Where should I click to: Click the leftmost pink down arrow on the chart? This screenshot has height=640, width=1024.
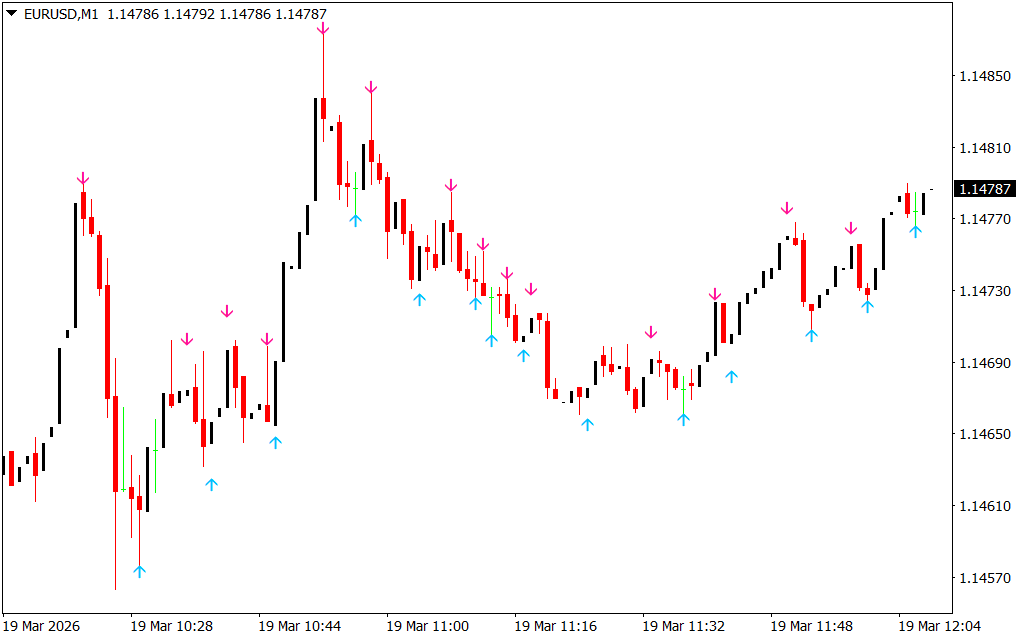(83, 179)
